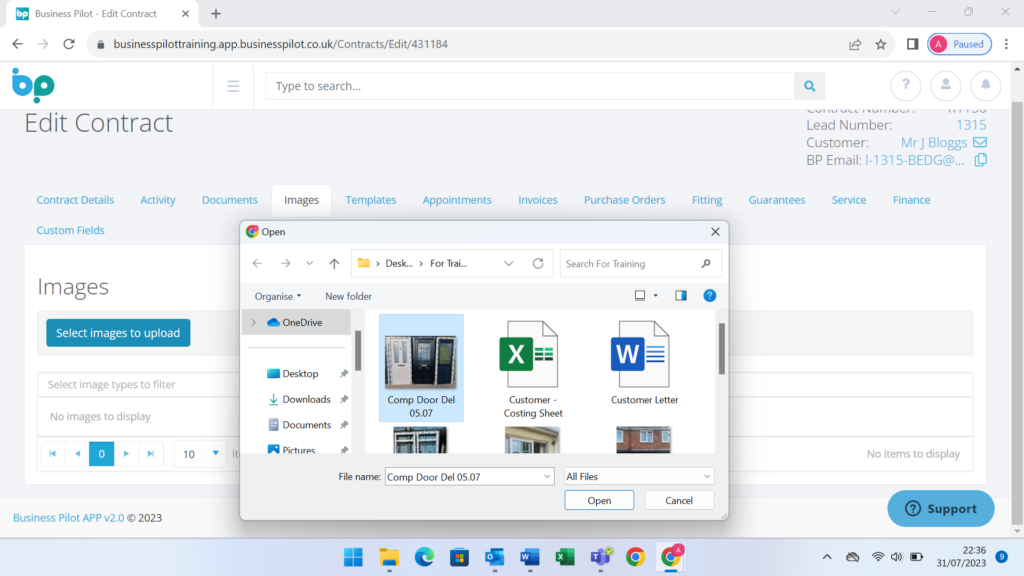Click the preview pane icon in dialog
The width and height of the screenshot is (1024, 576).
681,296
